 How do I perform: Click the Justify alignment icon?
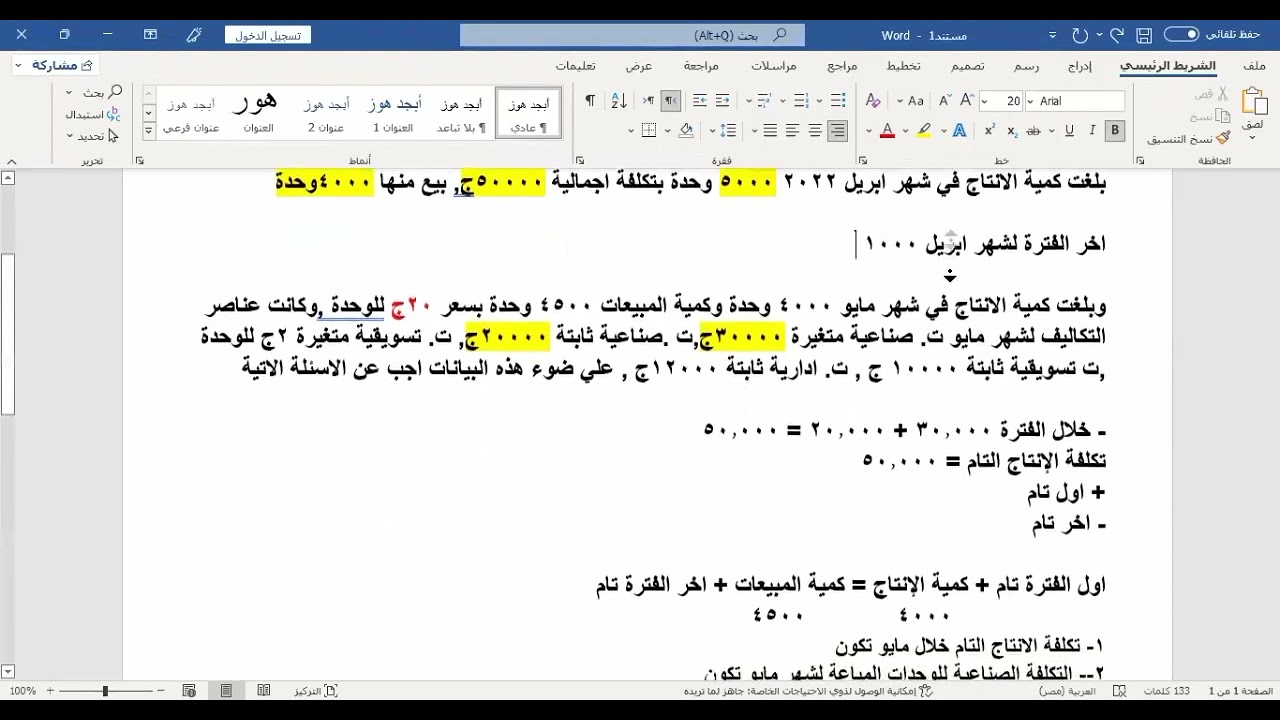coord(770,130)
